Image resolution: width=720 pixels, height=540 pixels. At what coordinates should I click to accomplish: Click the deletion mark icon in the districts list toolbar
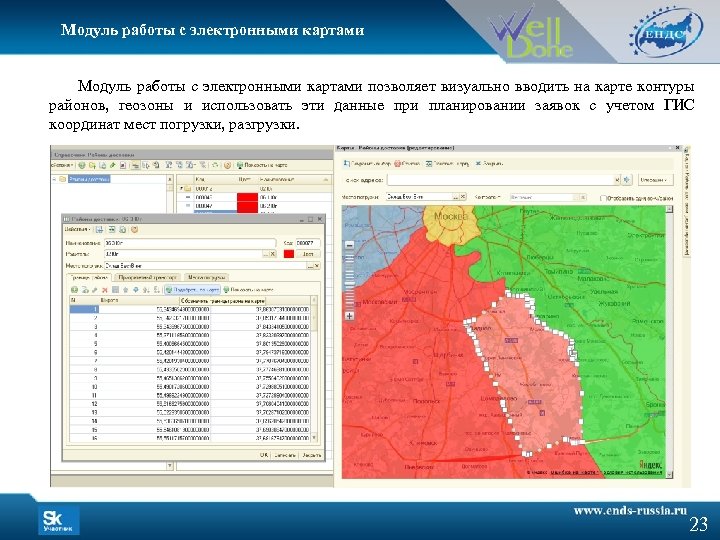pyautogui.click(x=123, y=165)
